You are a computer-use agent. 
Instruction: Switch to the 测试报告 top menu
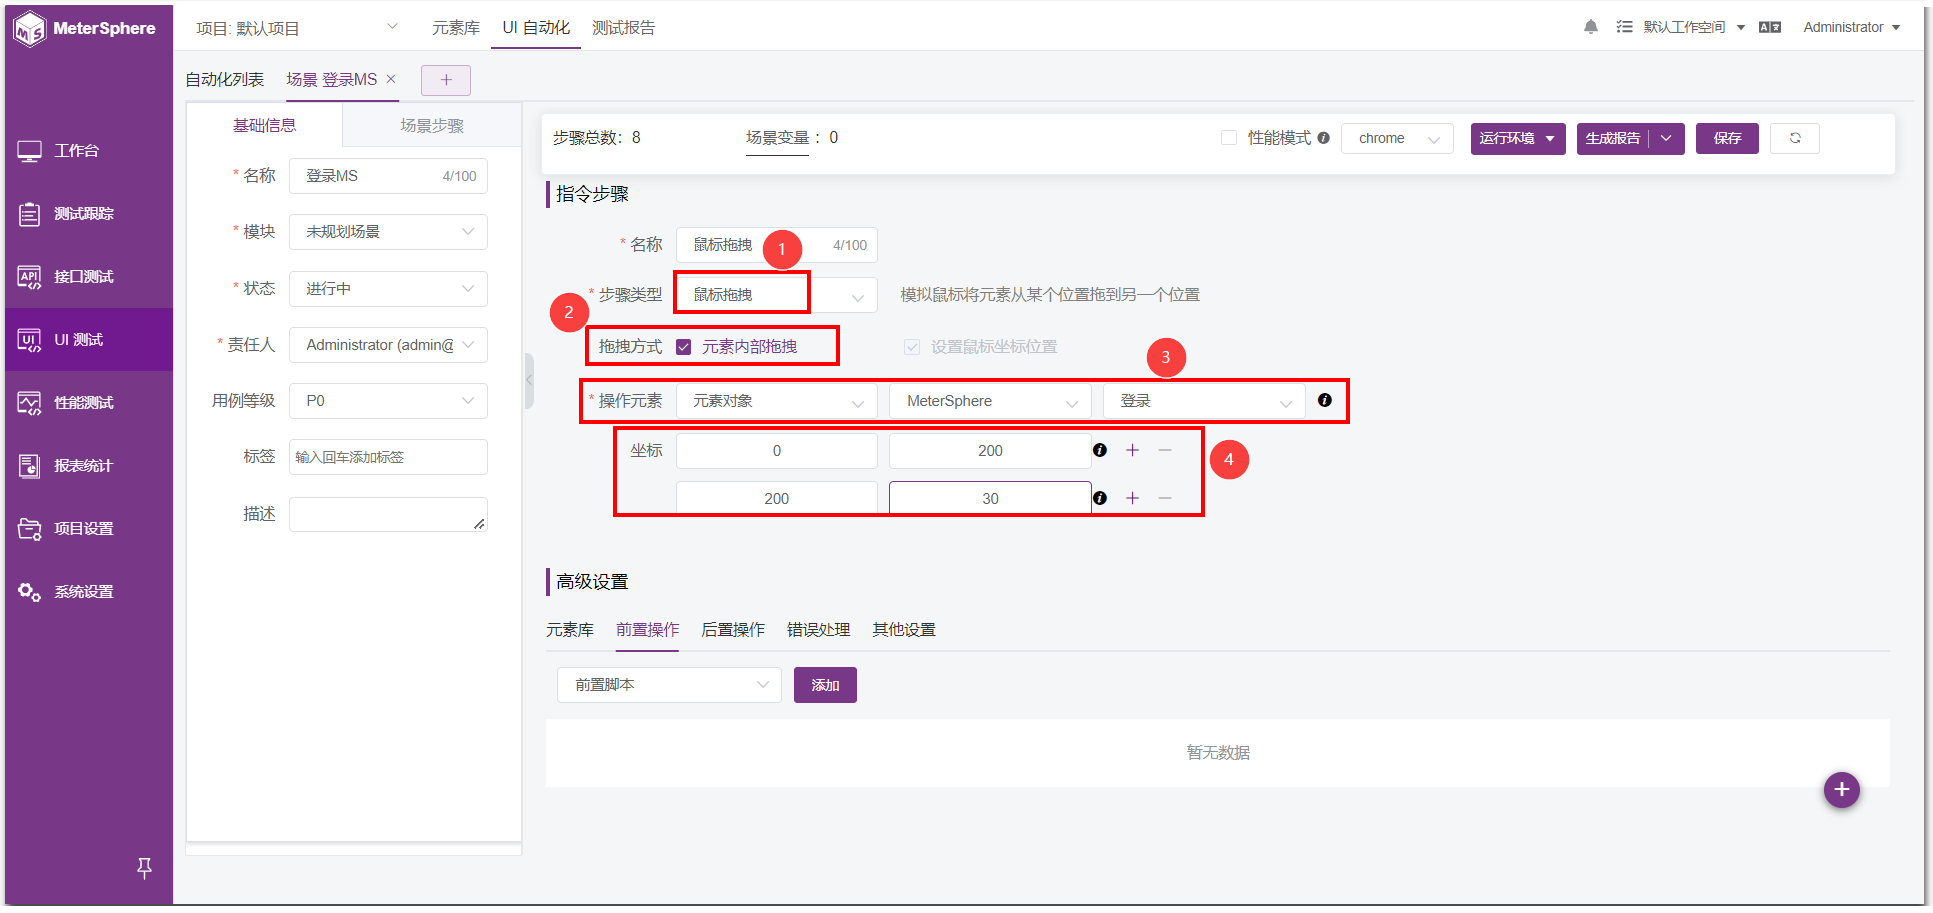coord(623,28)
